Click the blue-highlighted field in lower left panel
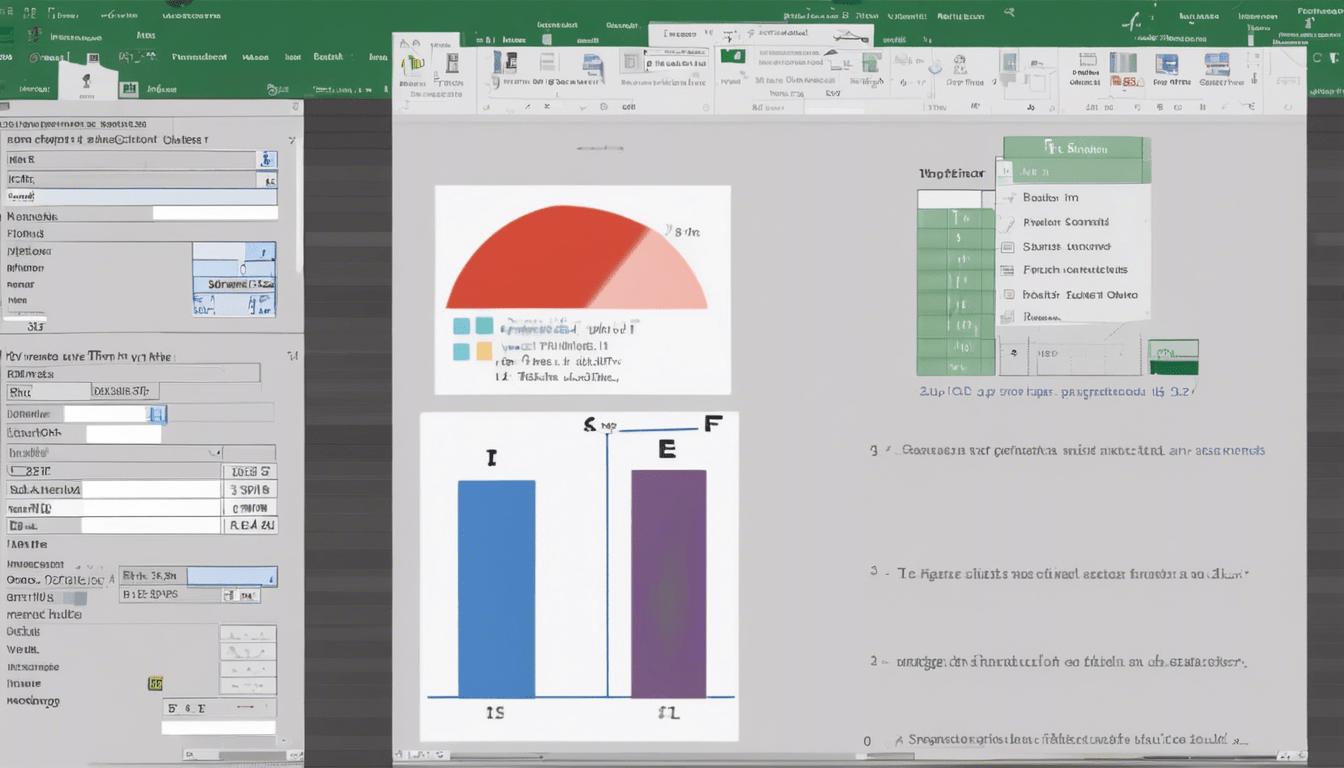The image size is (1344, 768). (x=231, y=576)
